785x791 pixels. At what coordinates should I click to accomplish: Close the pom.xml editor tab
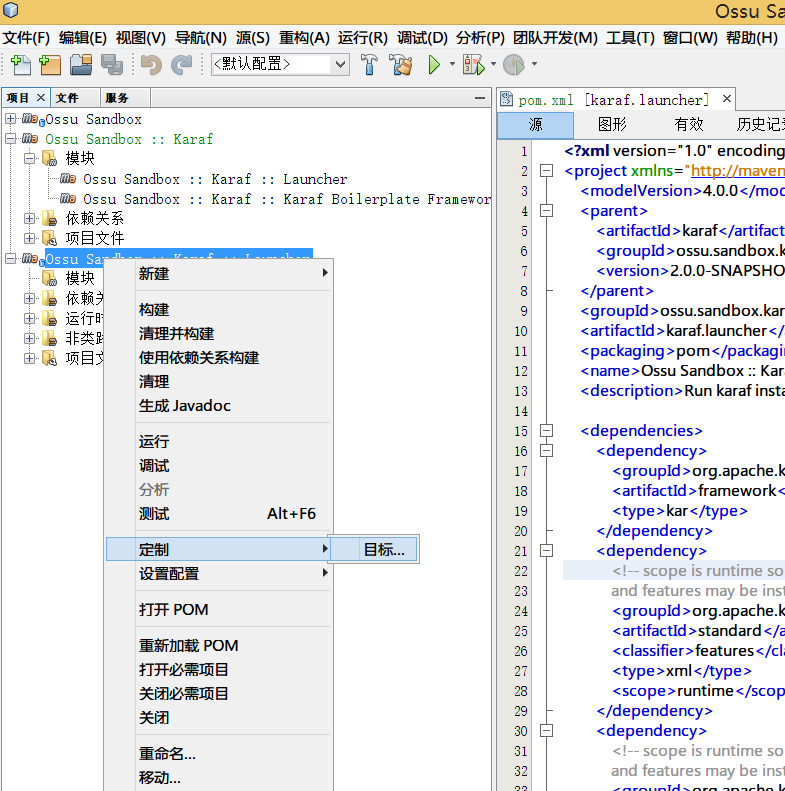pyautogui.click(x=726, y=99)
